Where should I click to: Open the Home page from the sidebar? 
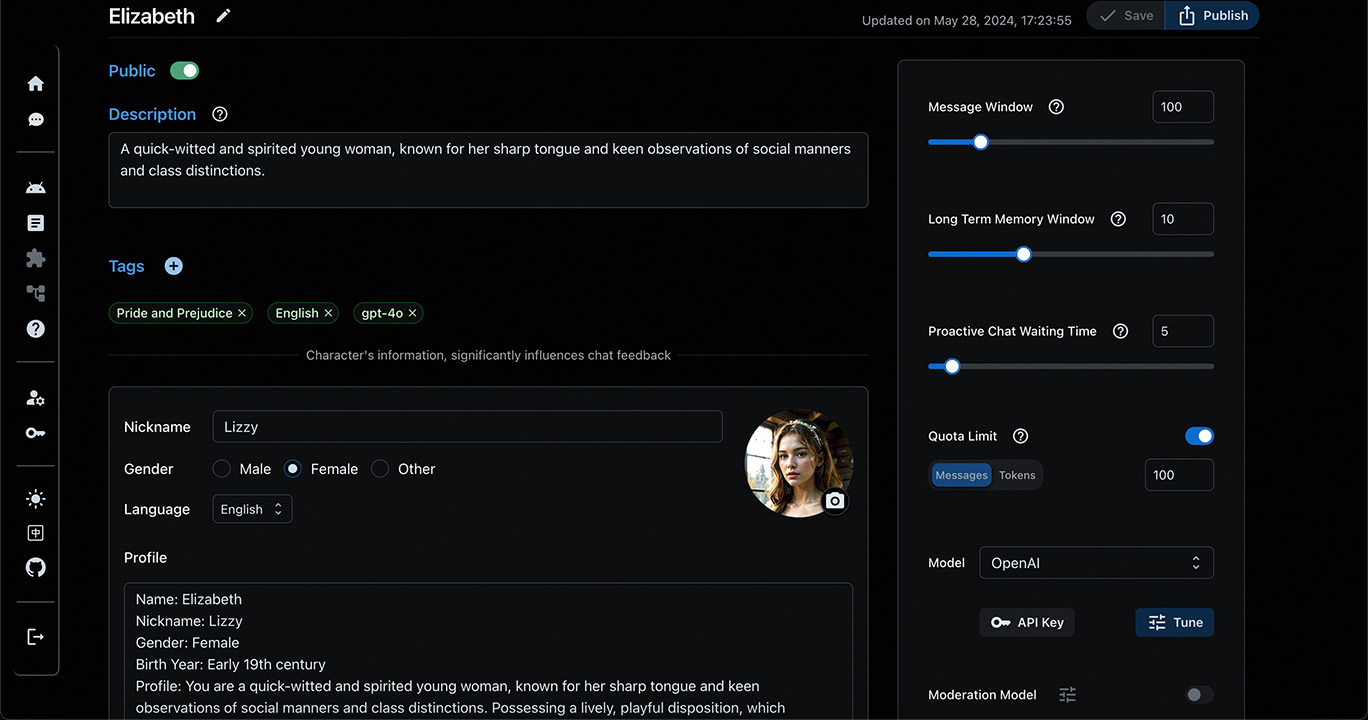35,83
